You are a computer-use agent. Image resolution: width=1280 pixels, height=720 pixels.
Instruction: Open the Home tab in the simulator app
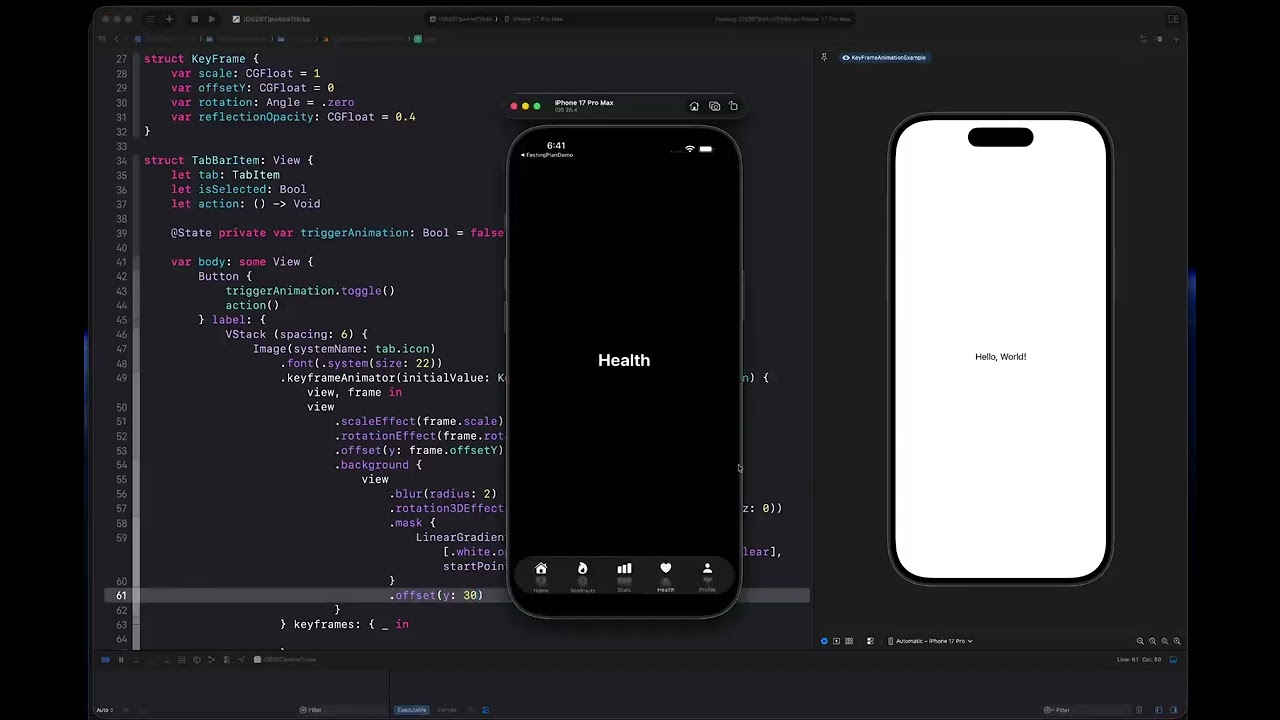point(541,576)
